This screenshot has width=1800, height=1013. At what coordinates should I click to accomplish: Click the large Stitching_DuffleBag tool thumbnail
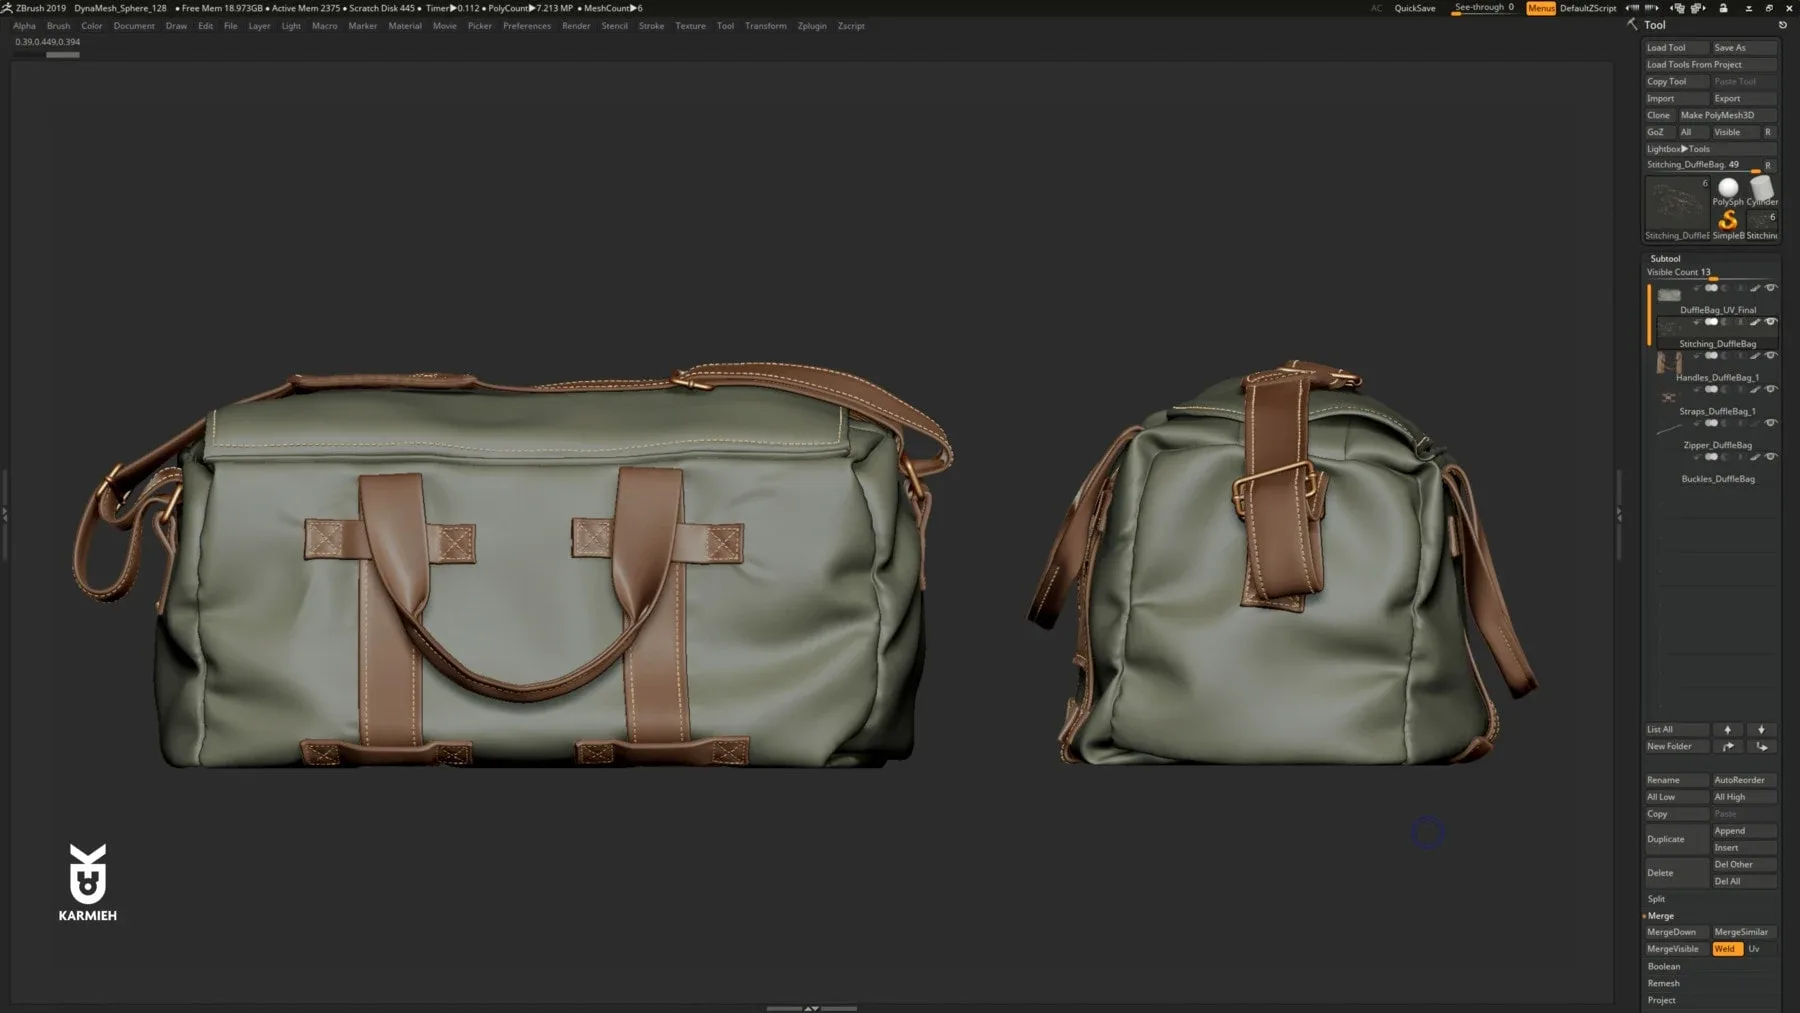pyautogui.click(x=1677, y=205)
